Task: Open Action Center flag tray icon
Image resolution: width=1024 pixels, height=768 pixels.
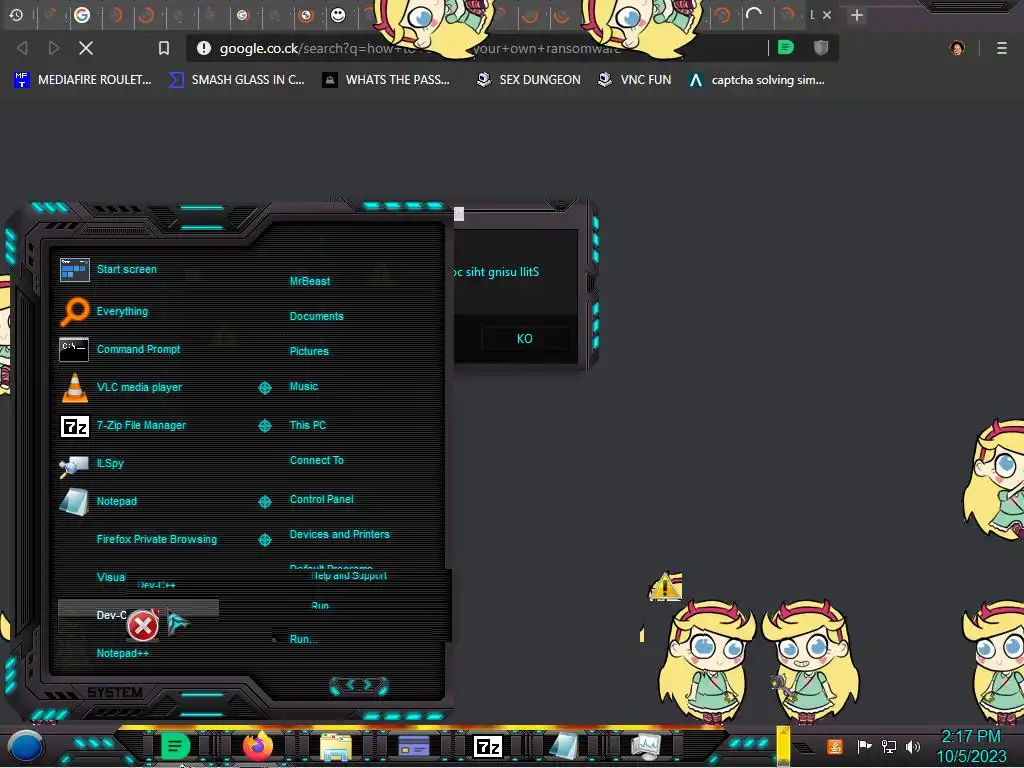Action: click(x=865, y=746)
